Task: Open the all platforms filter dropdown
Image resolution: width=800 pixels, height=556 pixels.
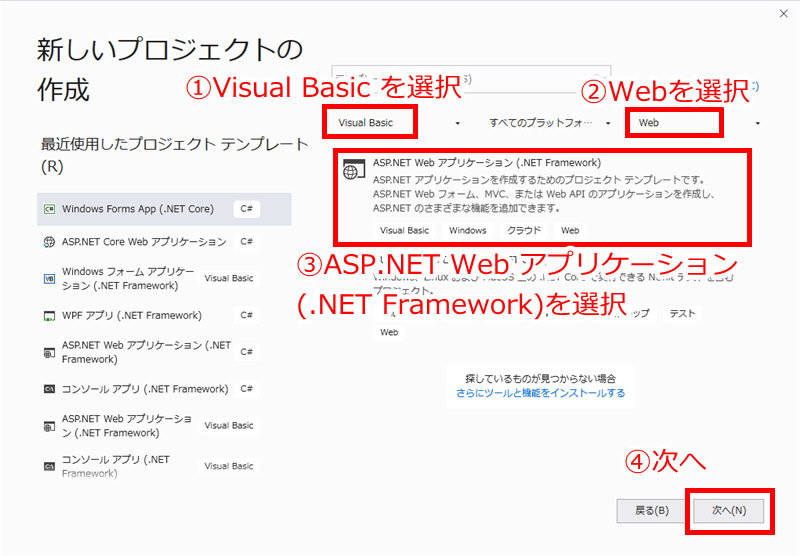Action: click(549, 123)
